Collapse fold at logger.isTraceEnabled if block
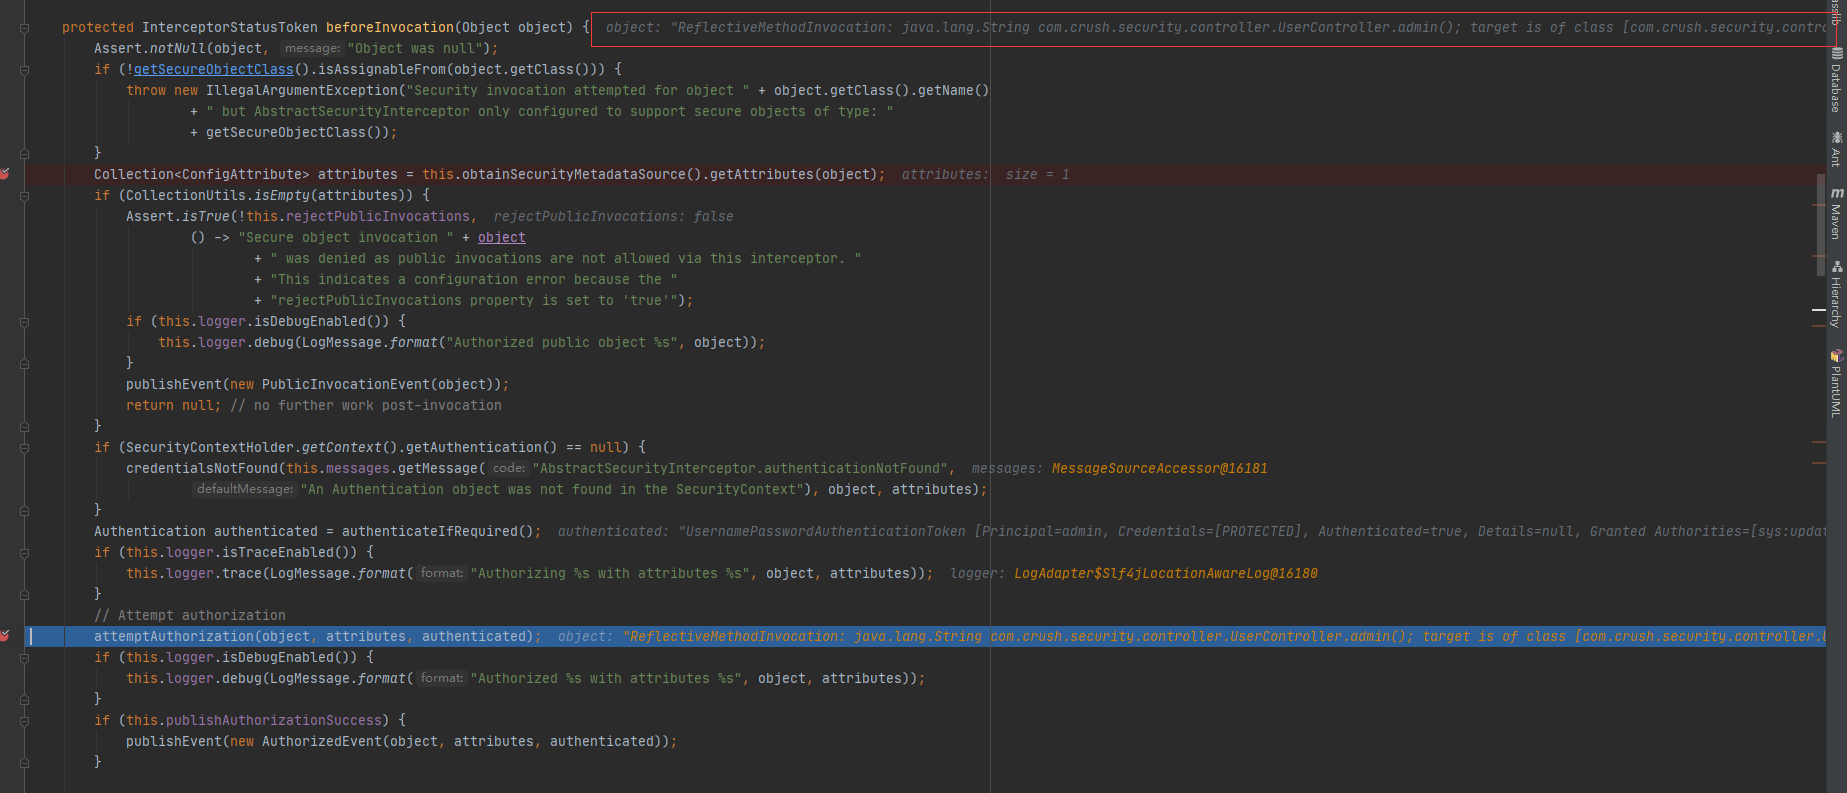1847x793 pixels. point(24,552)
